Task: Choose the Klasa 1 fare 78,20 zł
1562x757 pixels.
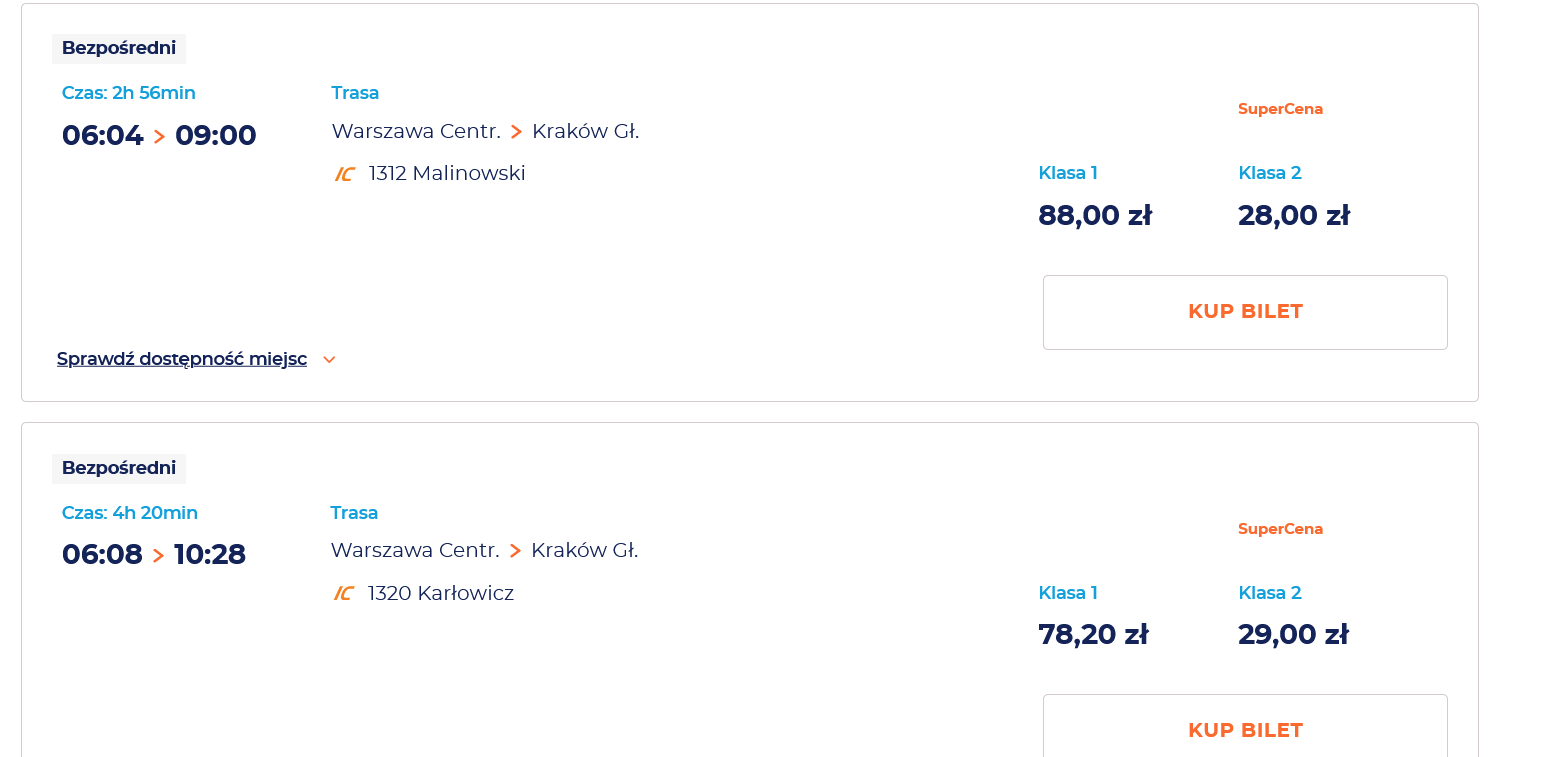Action: click(x=1093, y=635)
